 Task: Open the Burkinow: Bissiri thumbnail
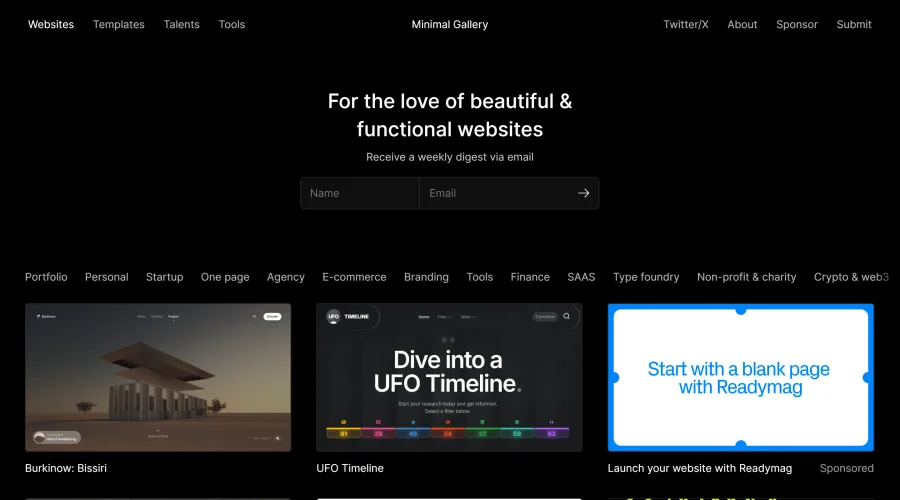(x=158, y=377)
